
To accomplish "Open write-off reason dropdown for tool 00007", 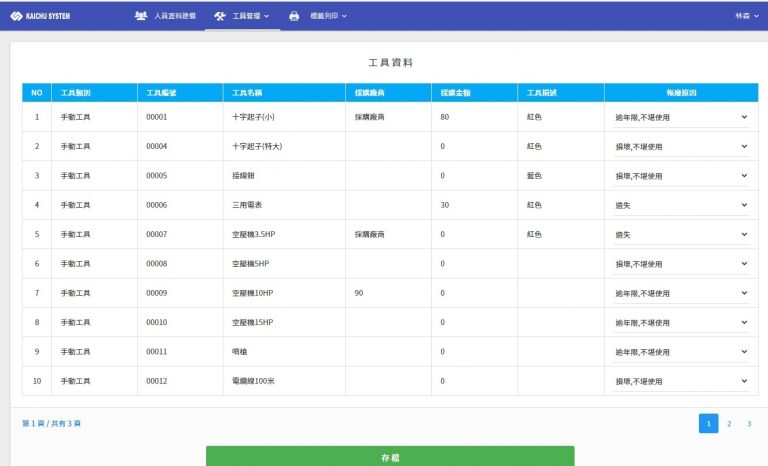I will 681,235.
